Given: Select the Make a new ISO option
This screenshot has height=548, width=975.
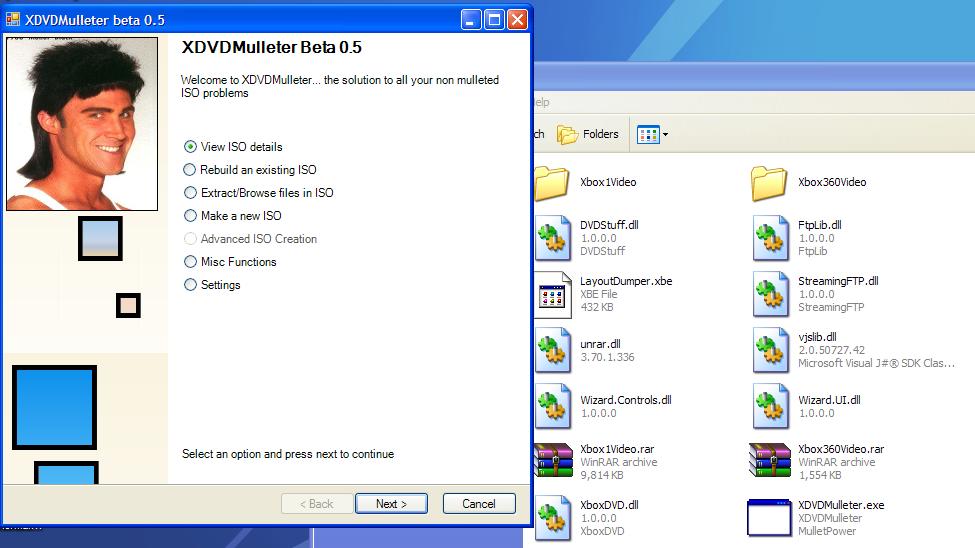Looking at the screenshot, I should pos(191,216).
